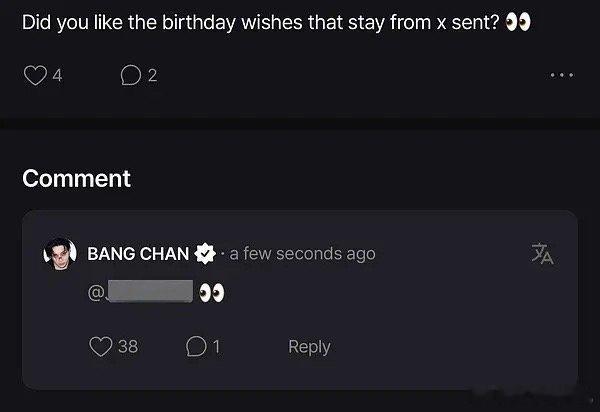This screenshot has width=600, height=412.
Task: Open the blurred @mention in the comment
Action: tap(148, 293)
